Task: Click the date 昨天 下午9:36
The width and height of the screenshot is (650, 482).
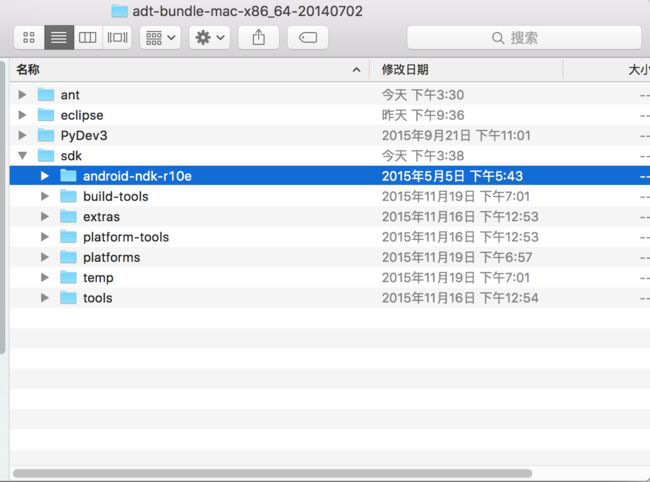Action: click(x=422, y=115)
